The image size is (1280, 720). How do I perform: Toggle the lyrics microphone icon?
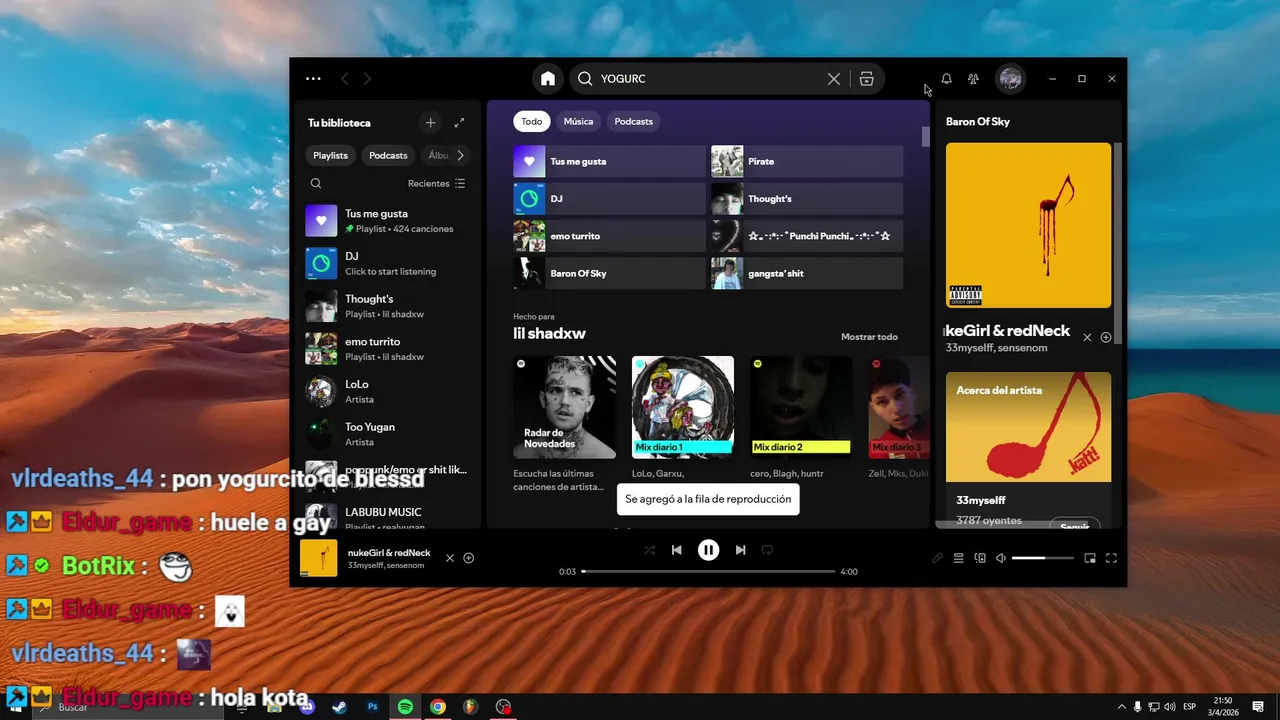[x=937, y=558]
